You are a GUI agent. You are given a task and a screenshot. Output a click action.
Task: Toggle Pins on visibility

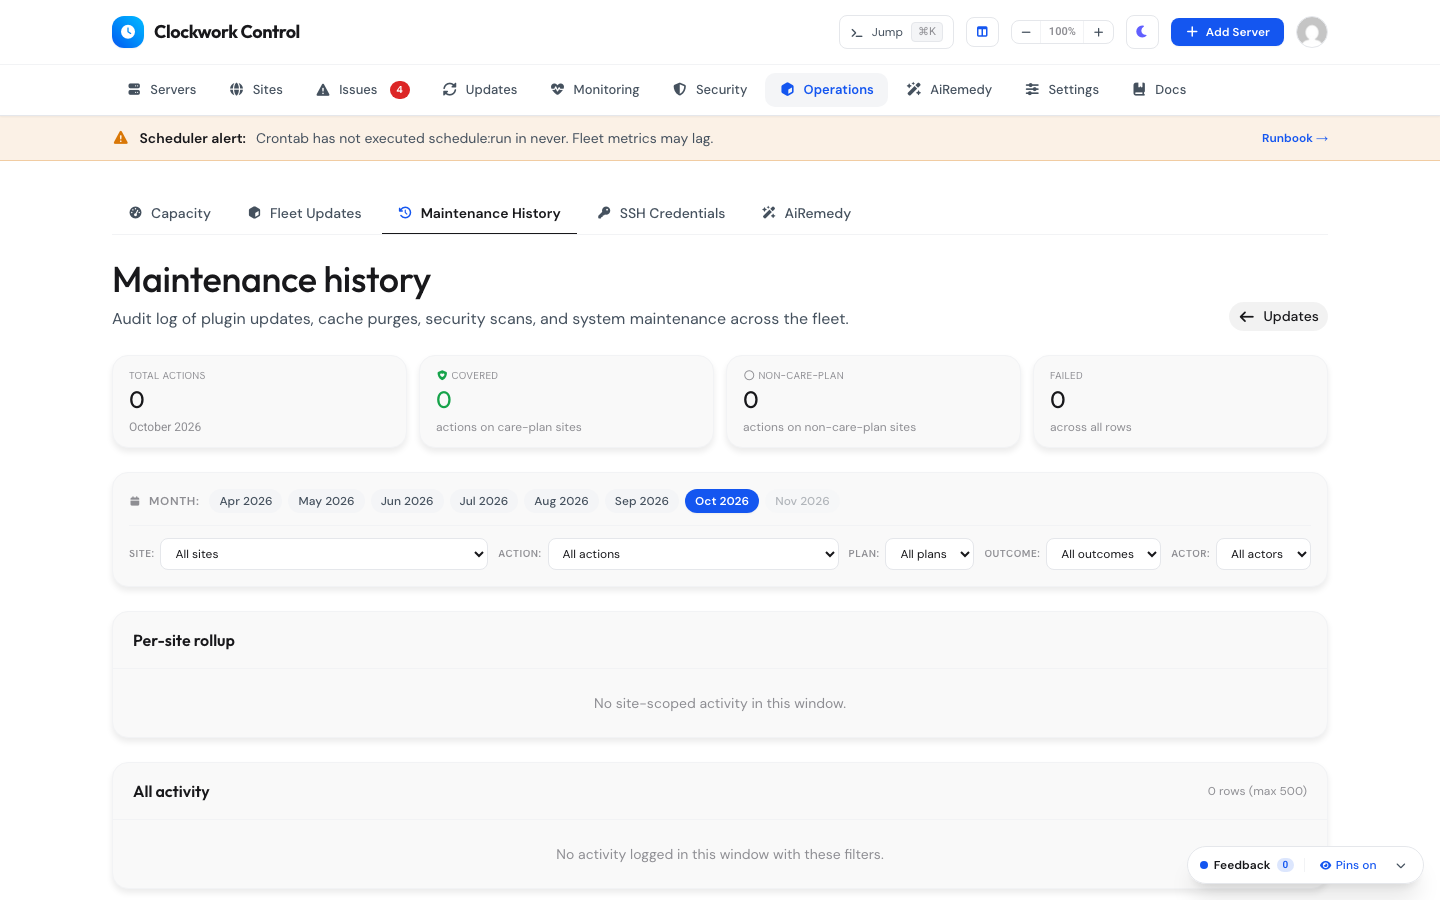pyautogui.click(x=1348, y=865)
